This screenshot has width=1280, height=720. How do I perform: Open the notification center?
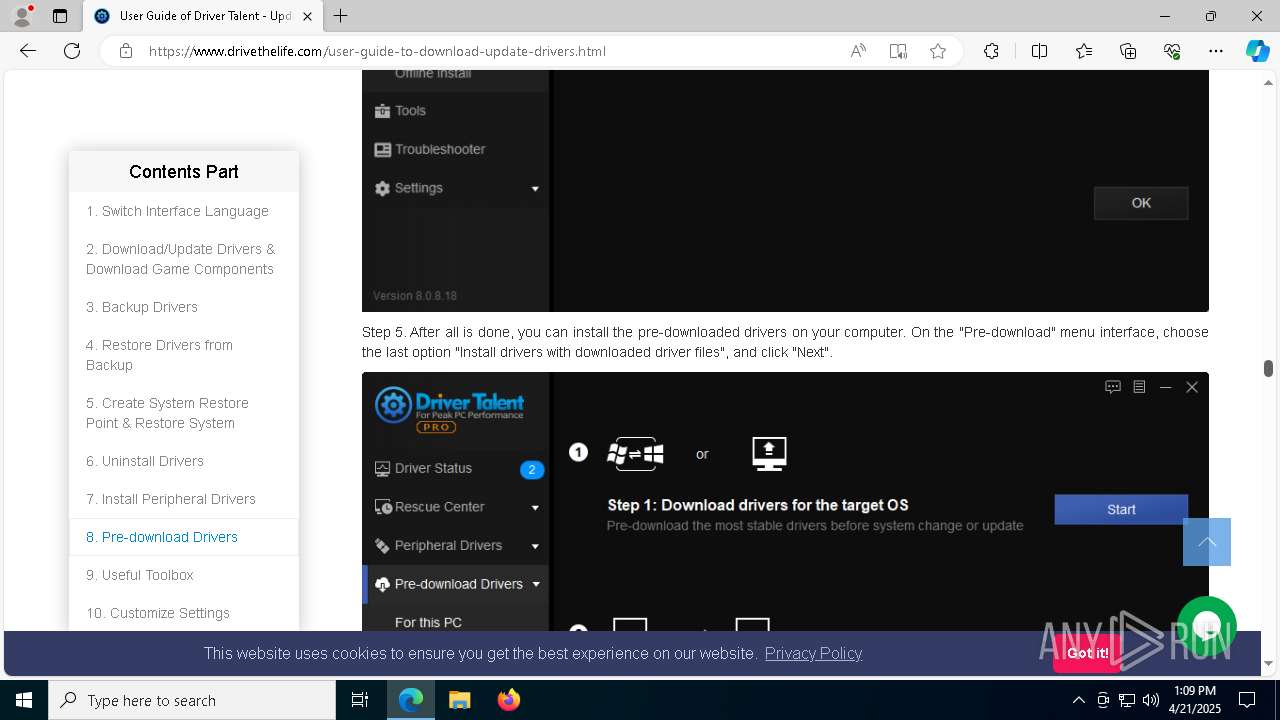(x=1247, y=700)
